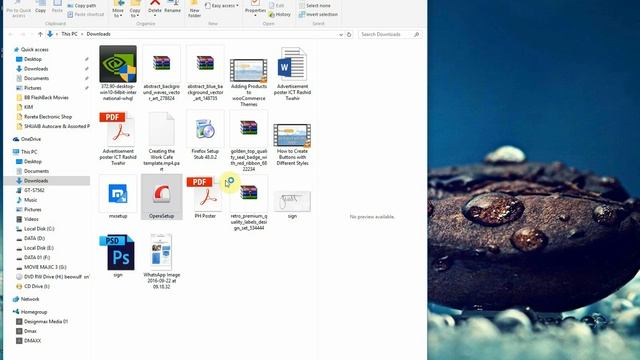Select the Advertisement poster ICT Rashid PDF file
This screenshot has height=360, width=640.
[x=118, y=139]
